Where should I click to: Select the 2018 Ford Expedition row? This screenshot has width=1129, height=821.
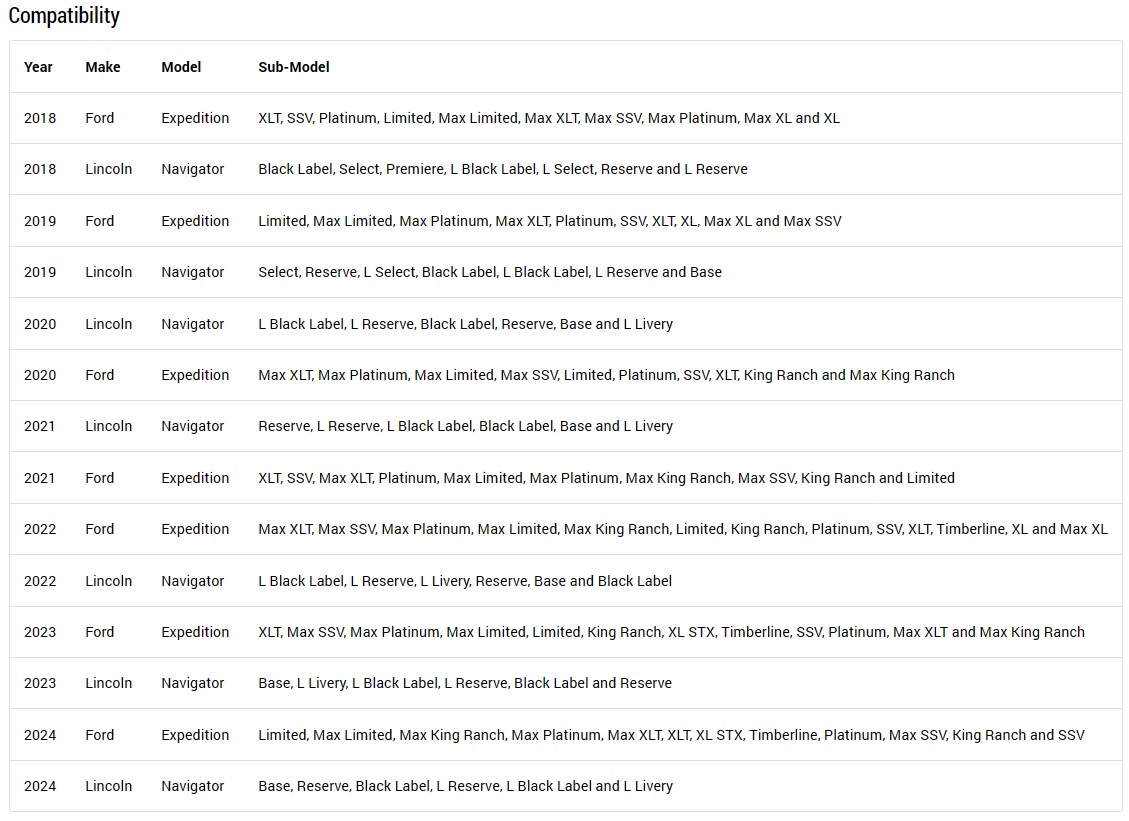pos(565,118)
